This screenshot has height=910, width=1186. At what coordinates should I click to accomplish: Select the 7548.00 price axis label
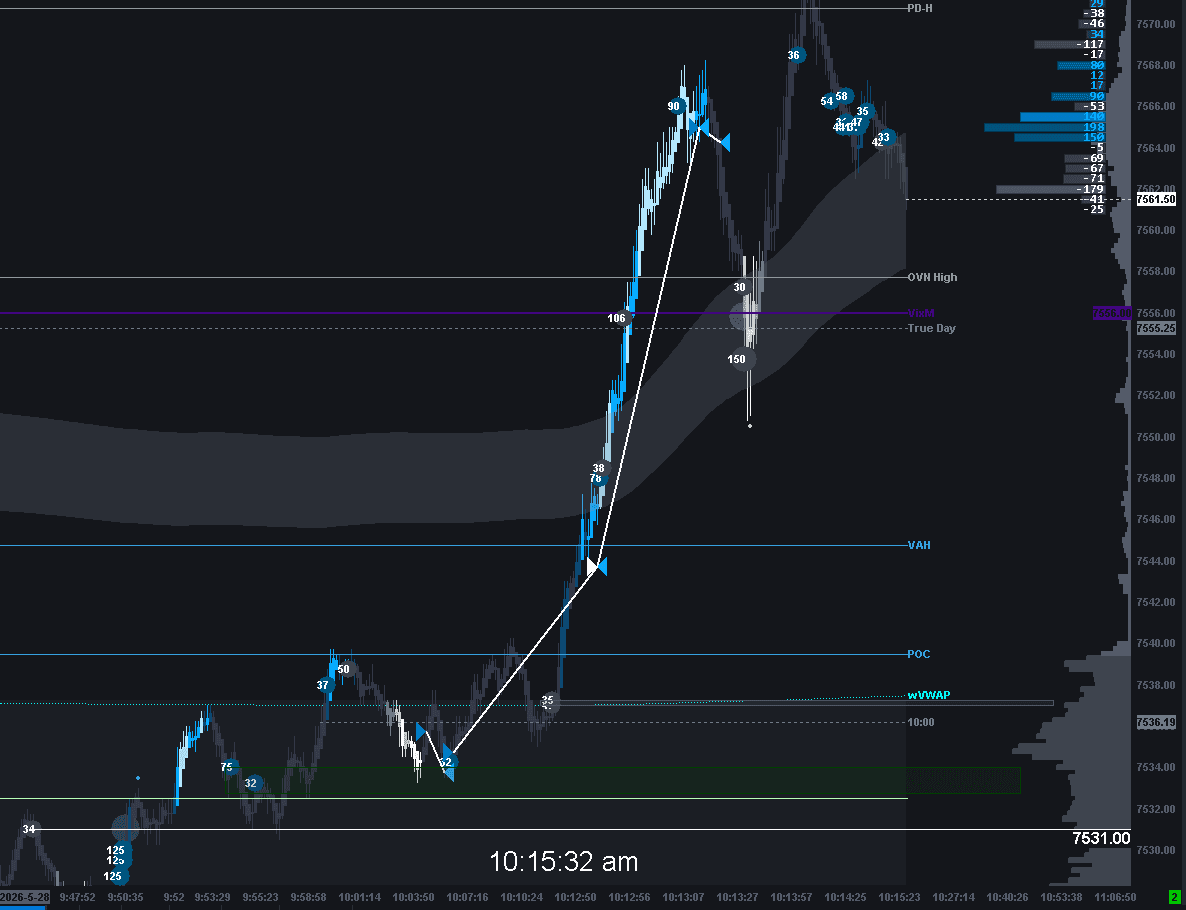tap(1155, 478)
